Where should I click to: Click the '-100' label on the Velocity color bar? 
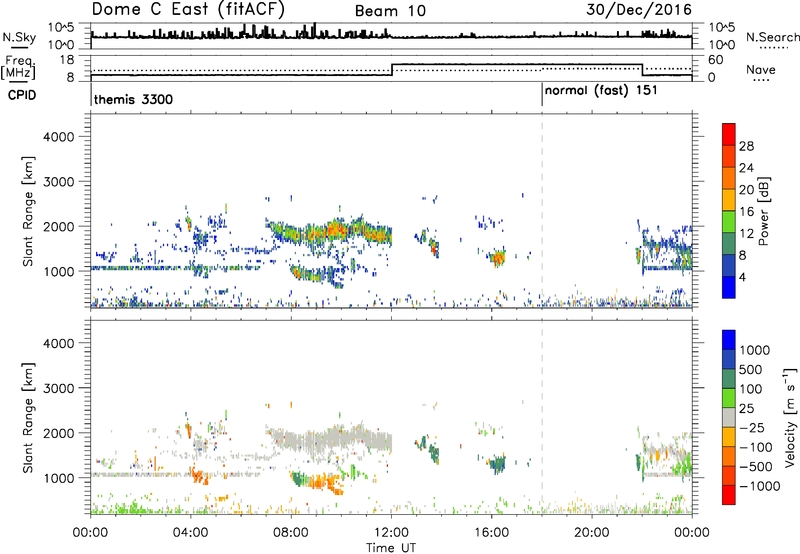756,447
